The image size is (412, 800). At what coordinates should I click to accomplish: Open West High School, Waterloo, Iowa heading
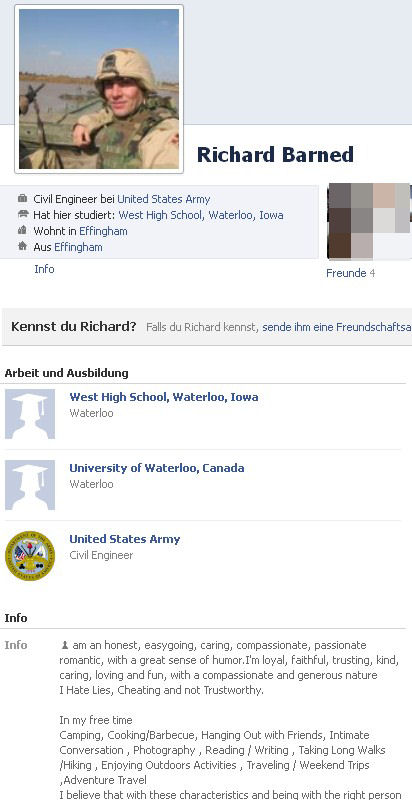(x=164, y=397)
